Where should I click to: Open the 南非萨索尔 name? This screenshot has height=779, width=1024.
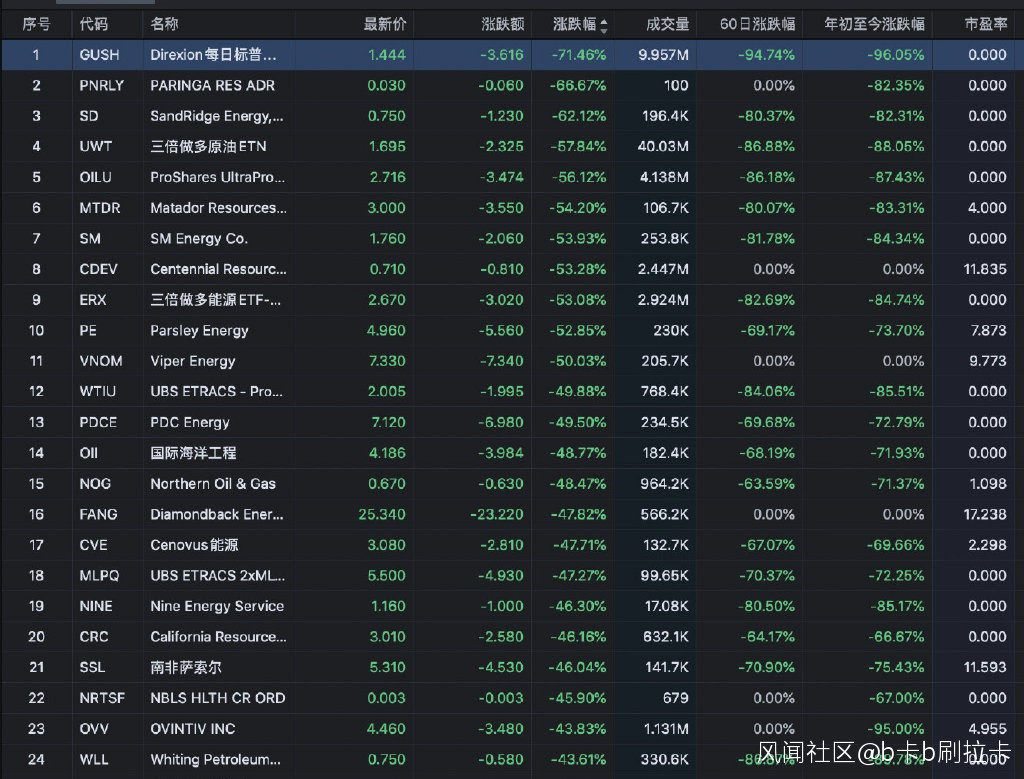(186, 667)
